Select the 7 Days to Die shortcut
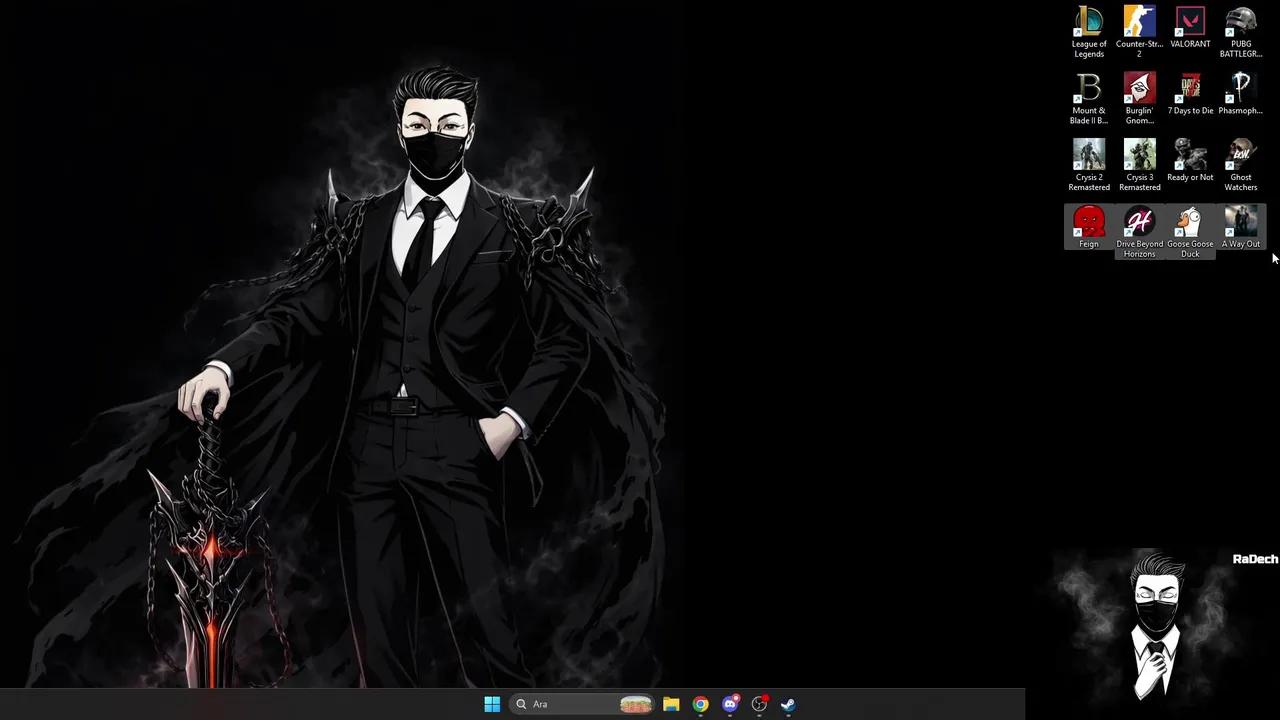 1190,95
